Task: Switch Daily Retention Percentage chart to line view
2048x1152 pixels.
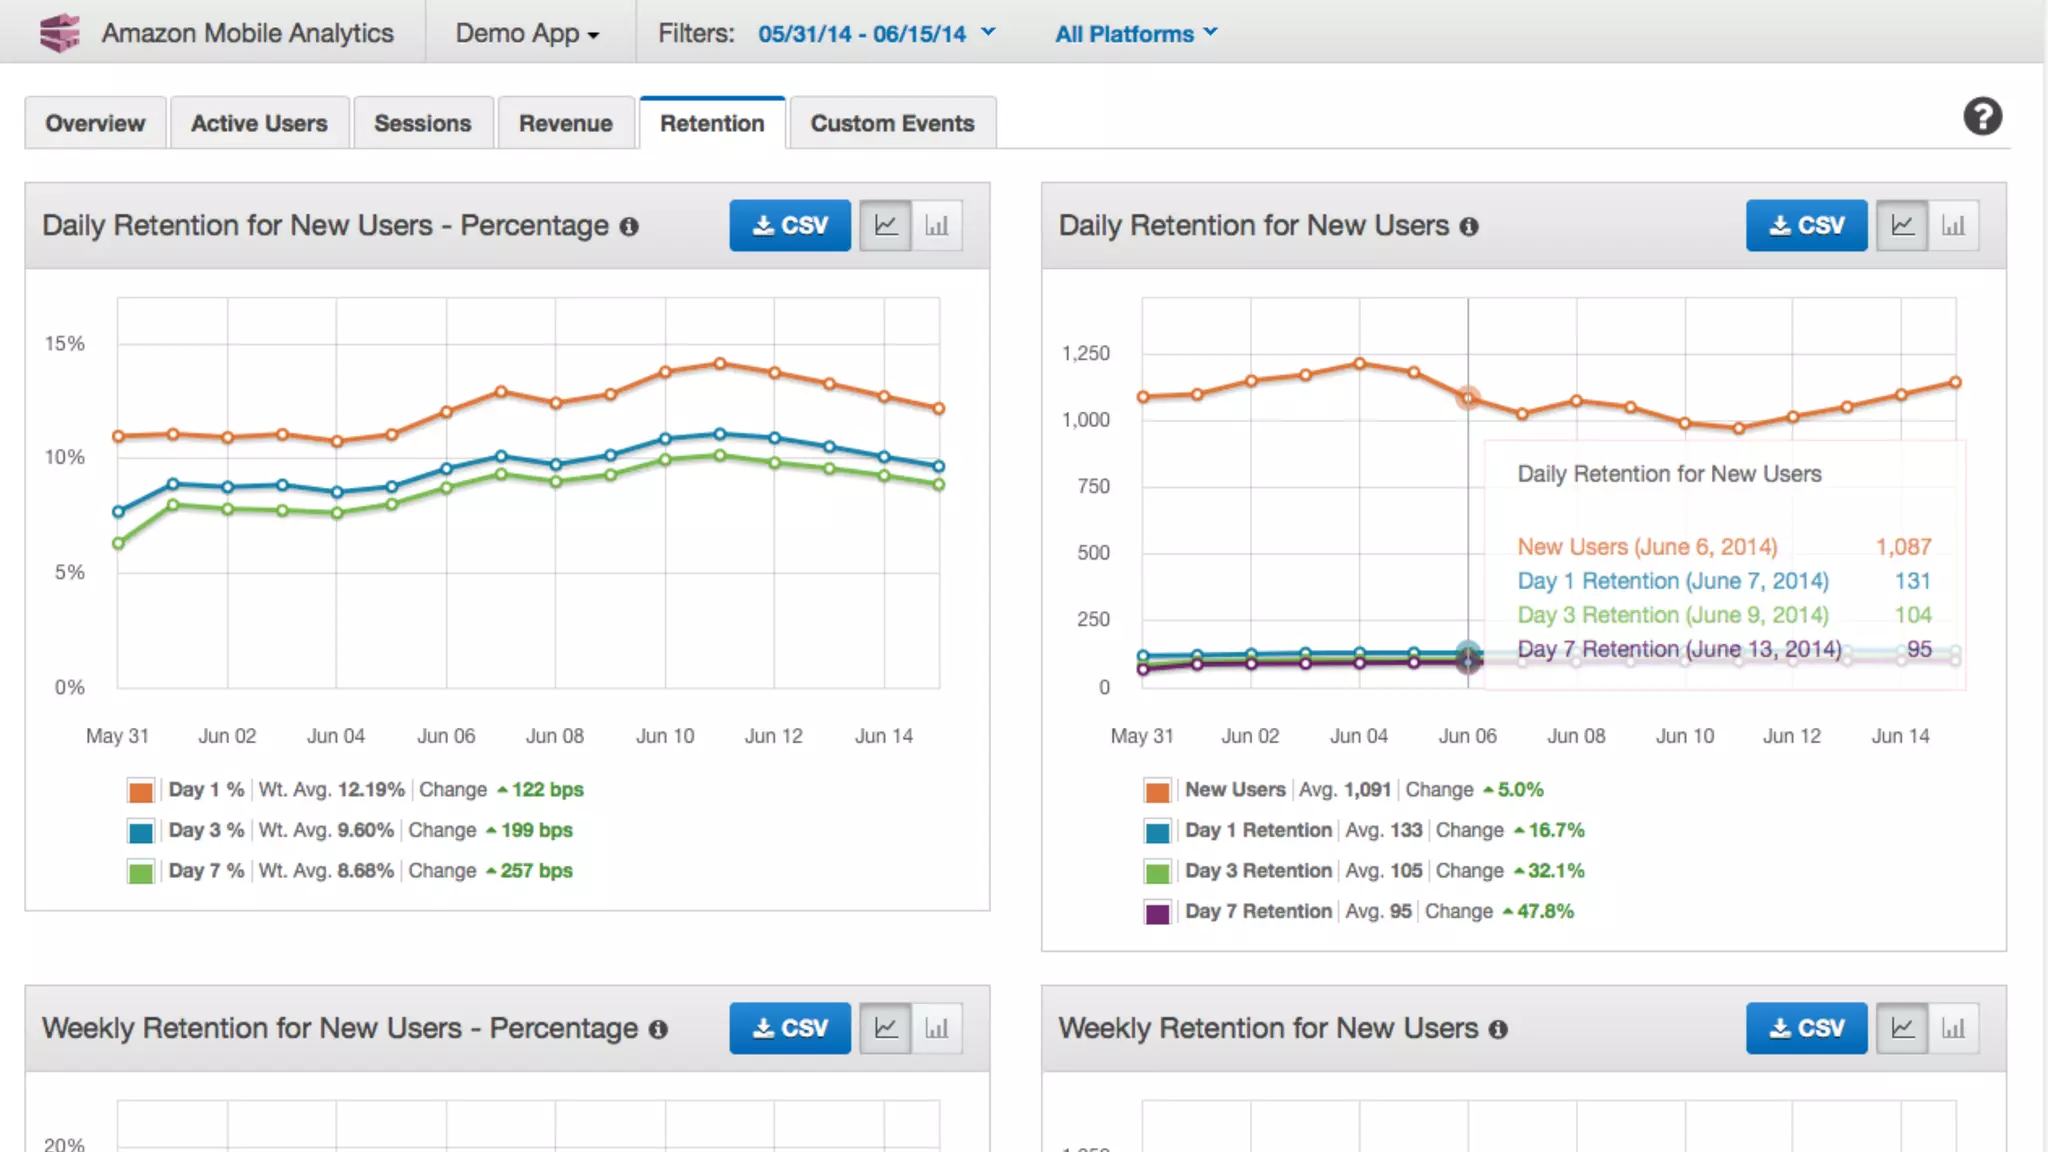Action: click(x=886, y=226)
